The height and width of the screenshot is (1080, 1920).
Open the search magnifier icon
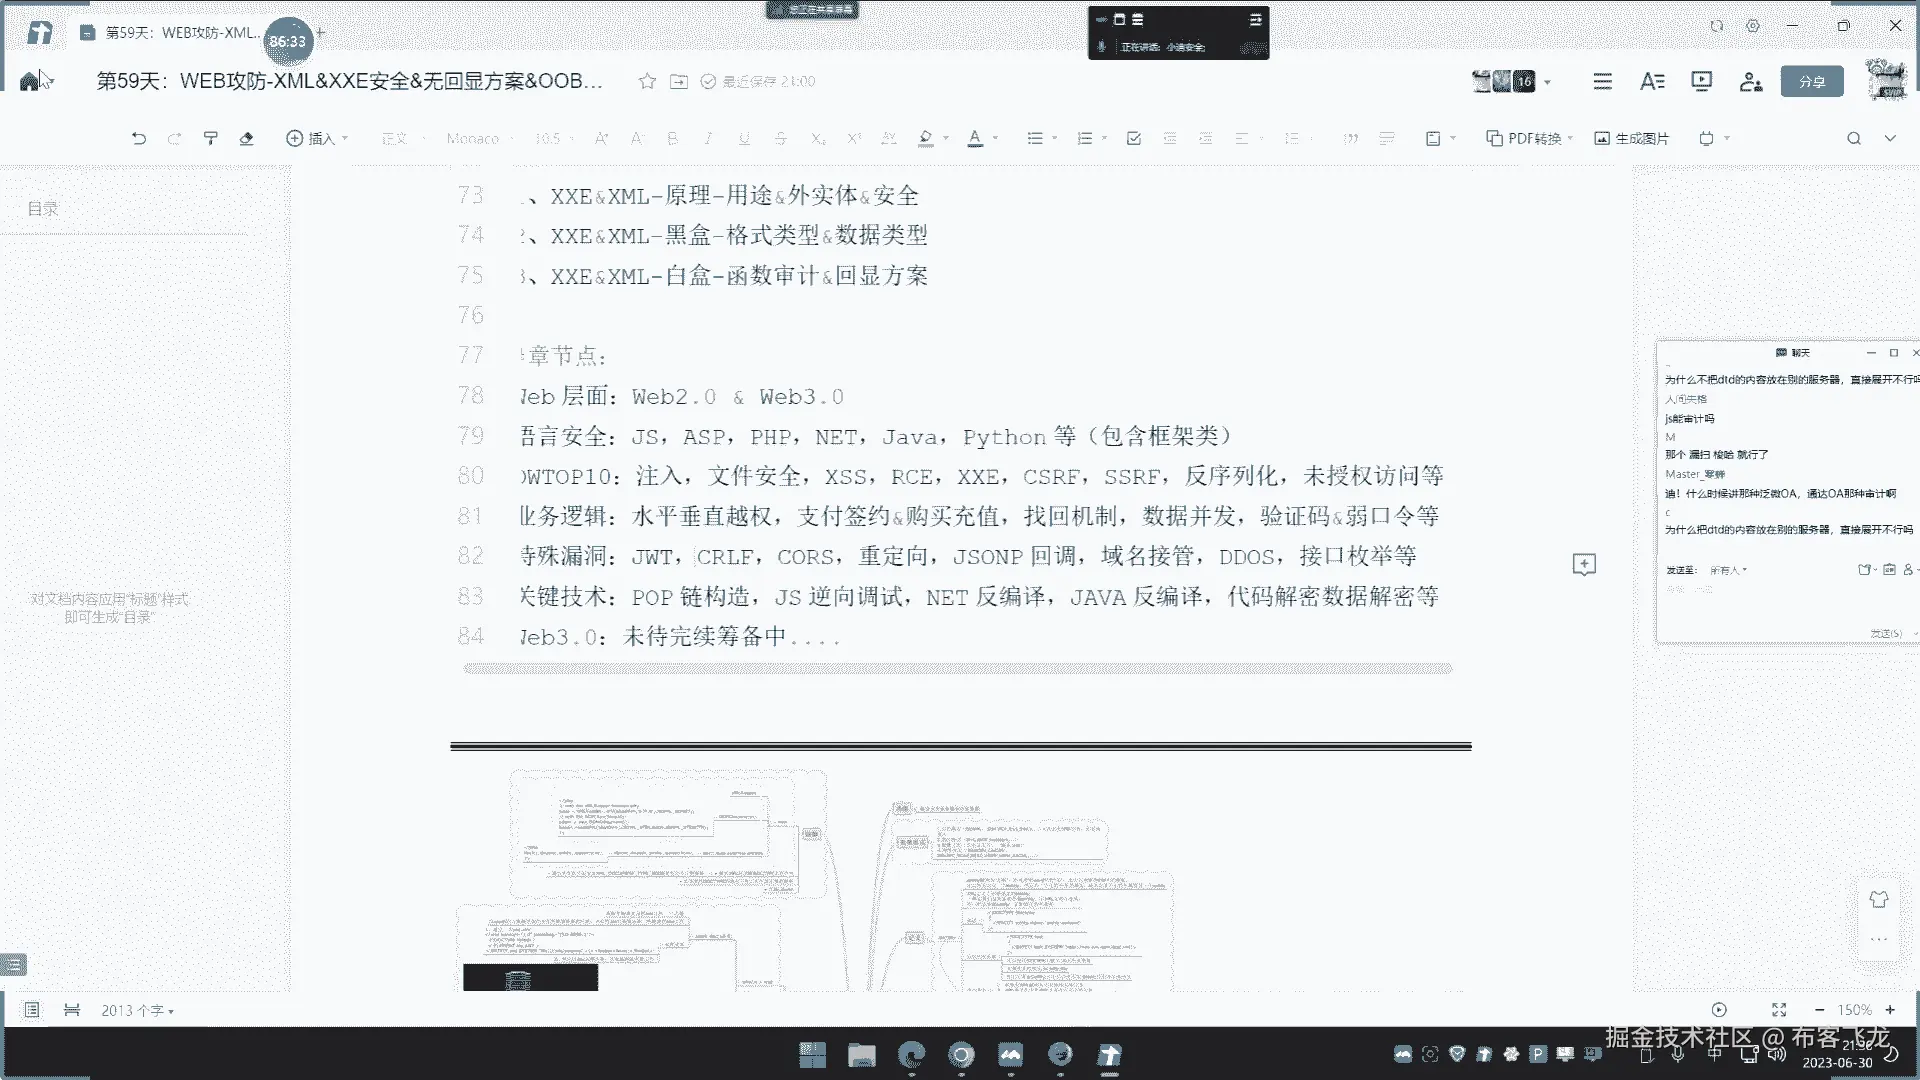(x=1853, y=138)
